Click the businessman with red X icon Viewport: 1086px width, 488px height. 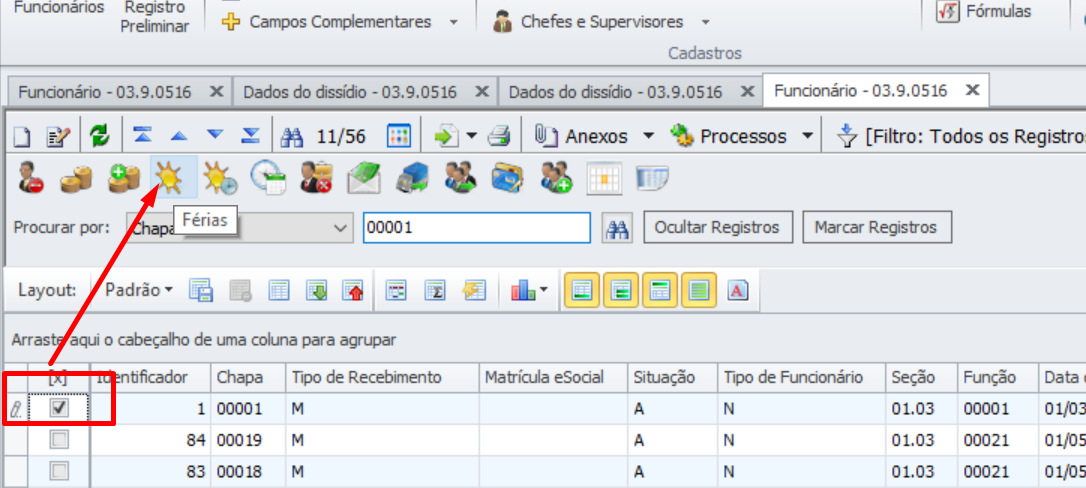coord(316,177)
